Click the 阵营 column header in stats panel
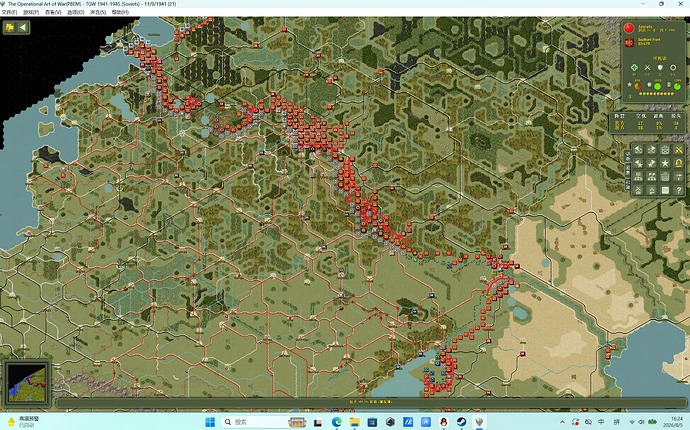 (620, 116)
